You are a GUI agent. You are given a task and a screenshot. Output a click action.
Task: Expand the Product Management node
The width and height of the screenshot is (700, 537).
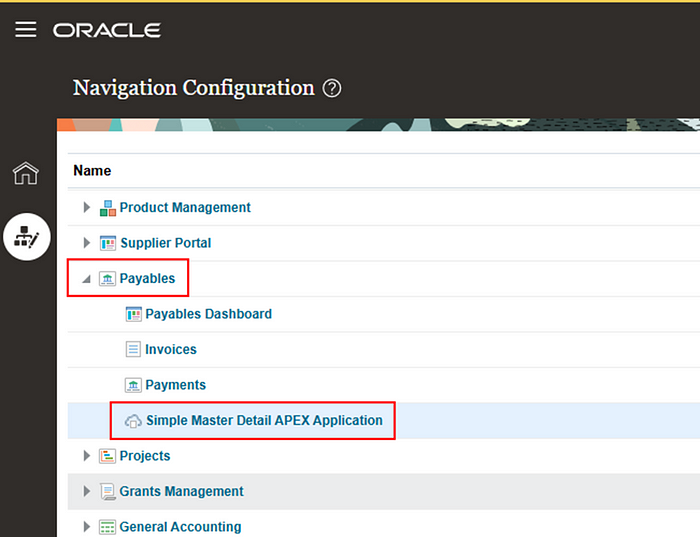pos(87,208)
